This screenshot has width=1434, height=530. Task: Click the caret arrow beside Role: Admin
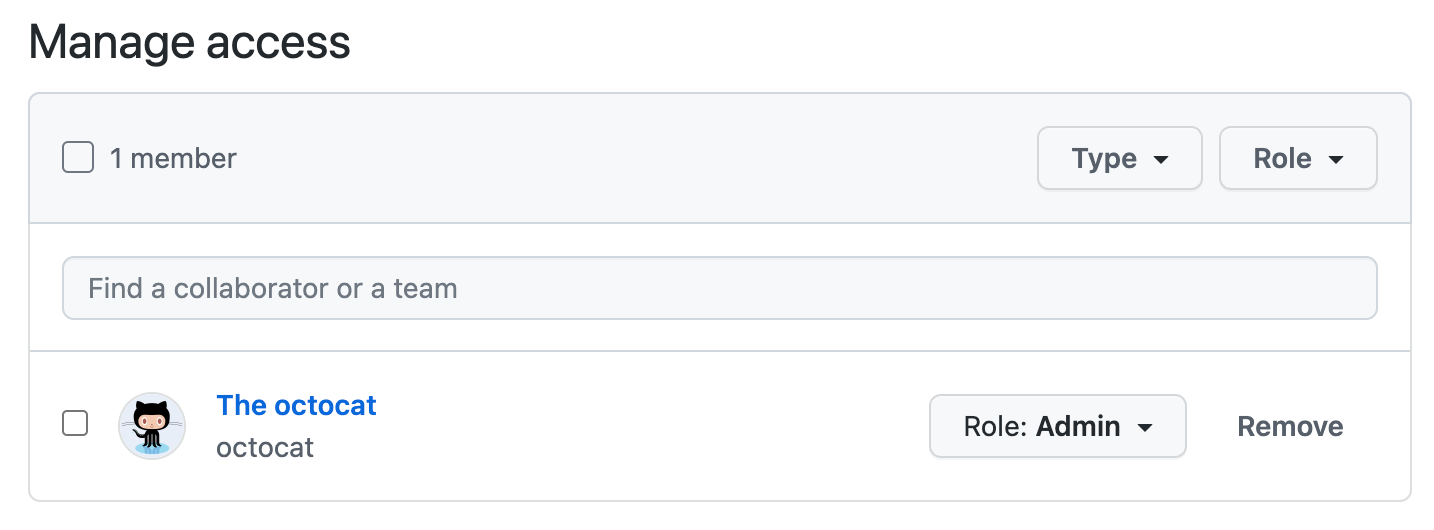click(x=1146, y=428)
